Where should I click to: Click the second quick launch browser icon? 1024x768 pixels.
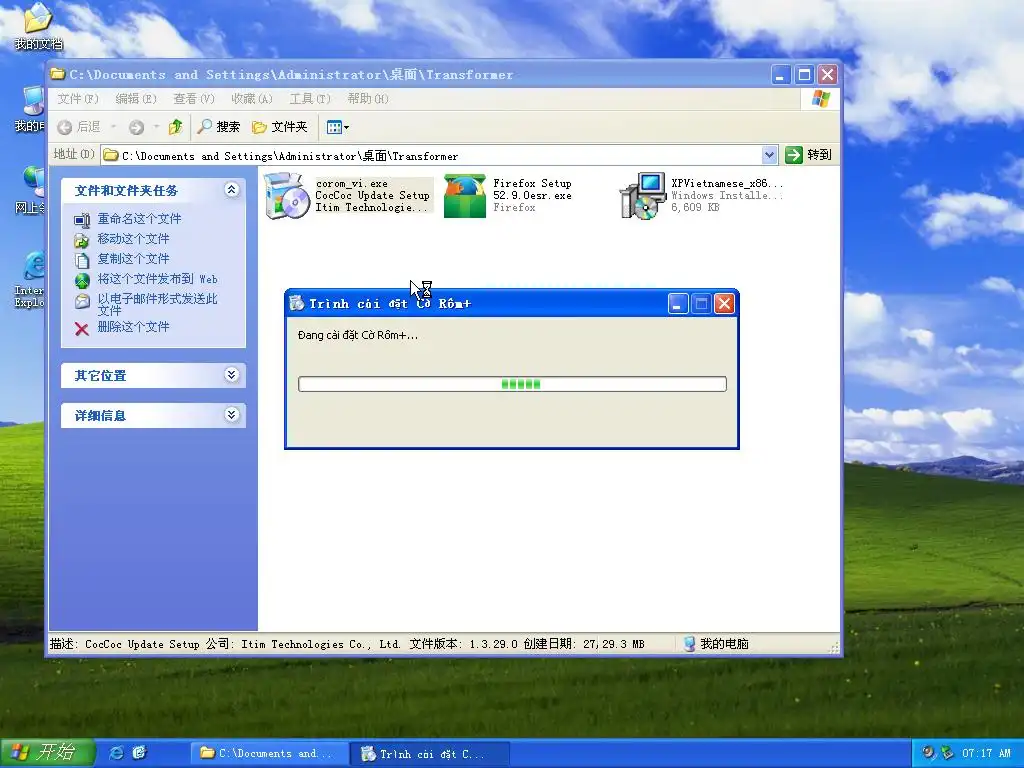[x=139, y=753]
